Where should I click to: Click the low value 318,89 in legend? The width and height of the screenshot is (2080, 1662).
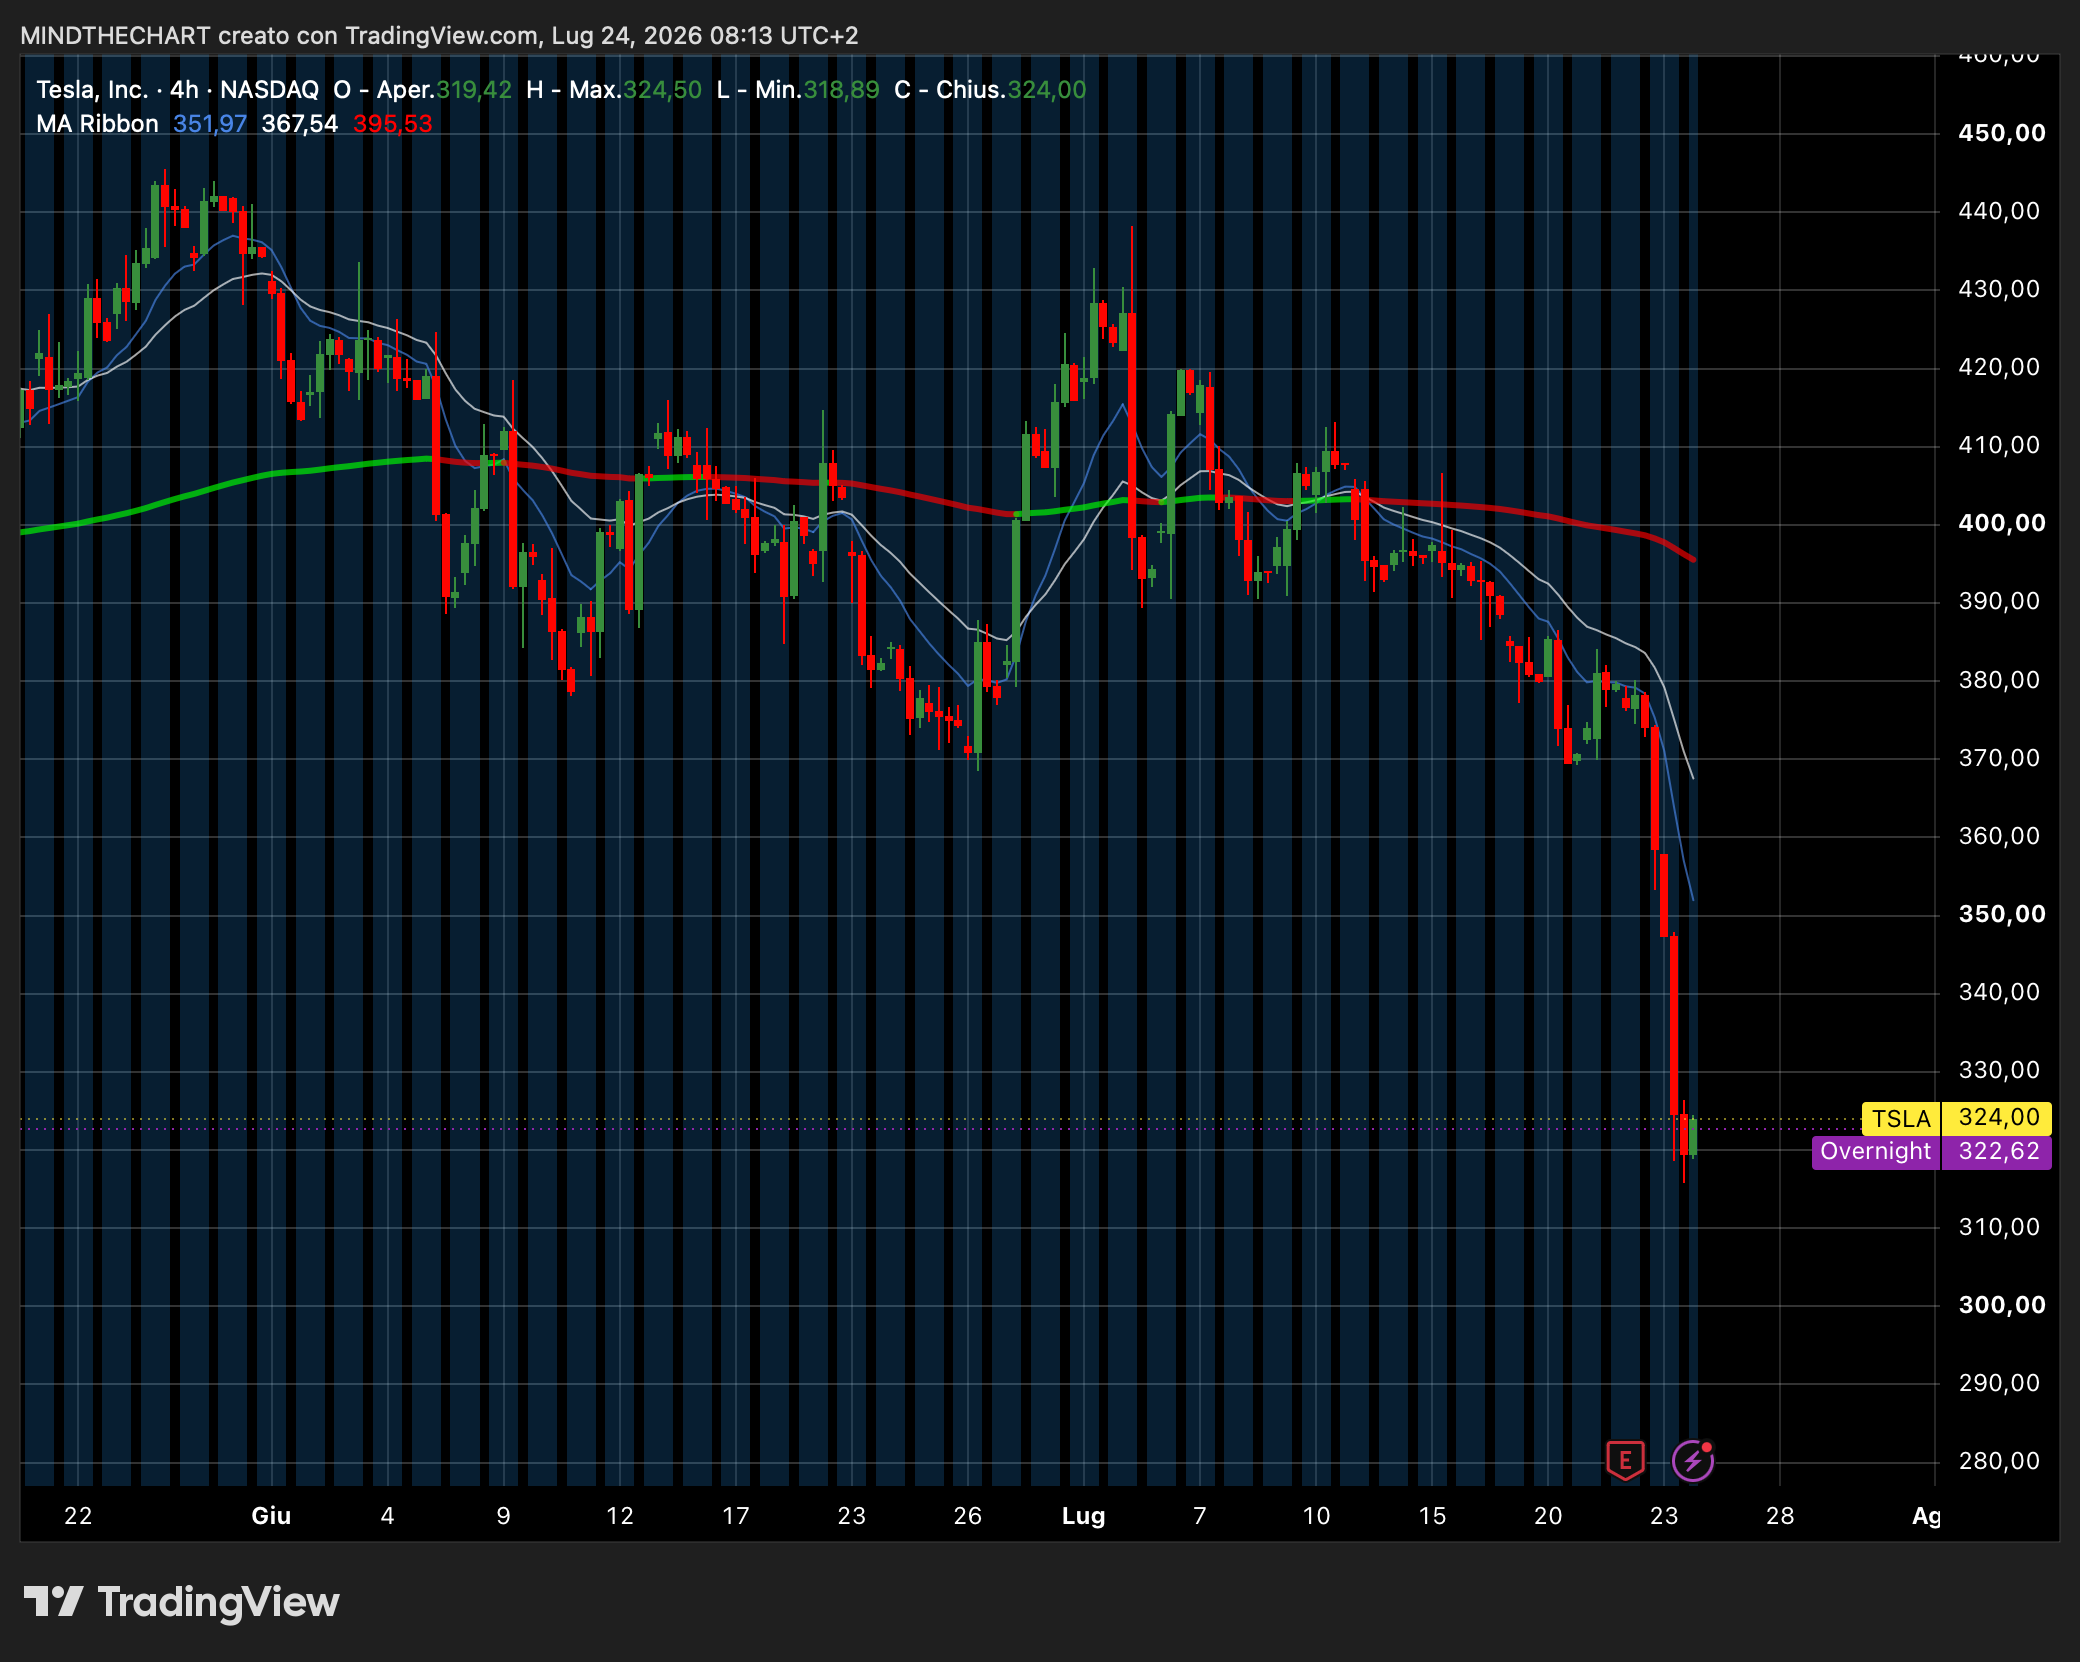click(841, 90)
